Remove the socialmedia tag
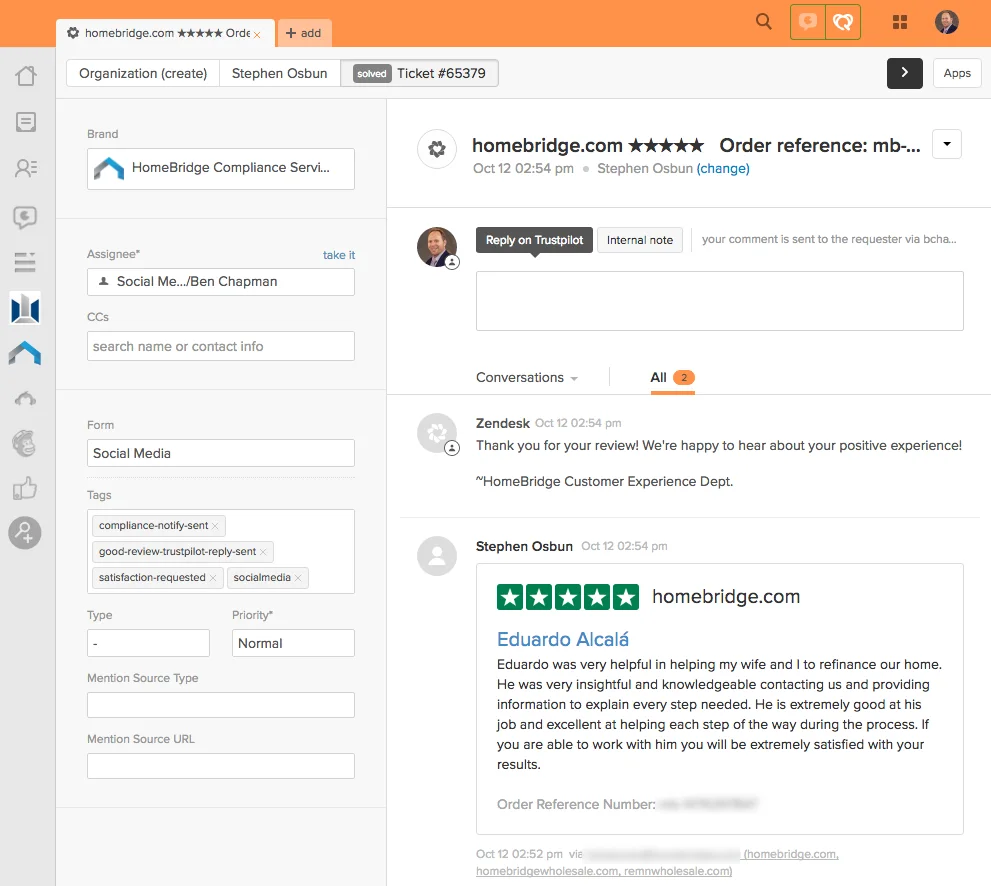 tap(298, 578)
